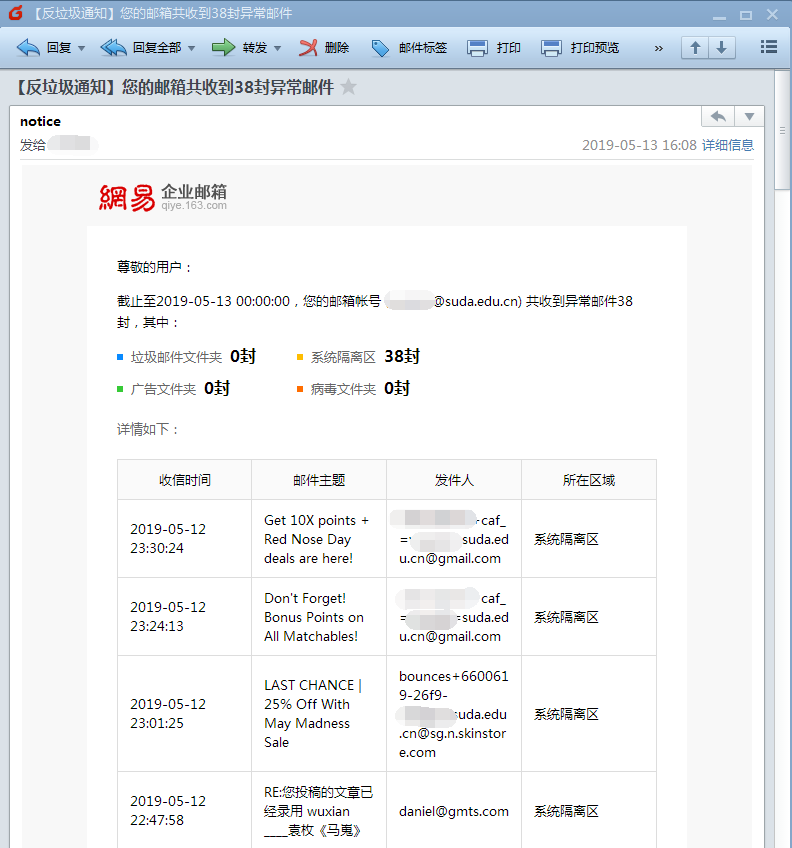The height and width of the screenshot is (848, 792).
Task: Go to previous mail with up arrow
Action: click(x=695, y=48)
